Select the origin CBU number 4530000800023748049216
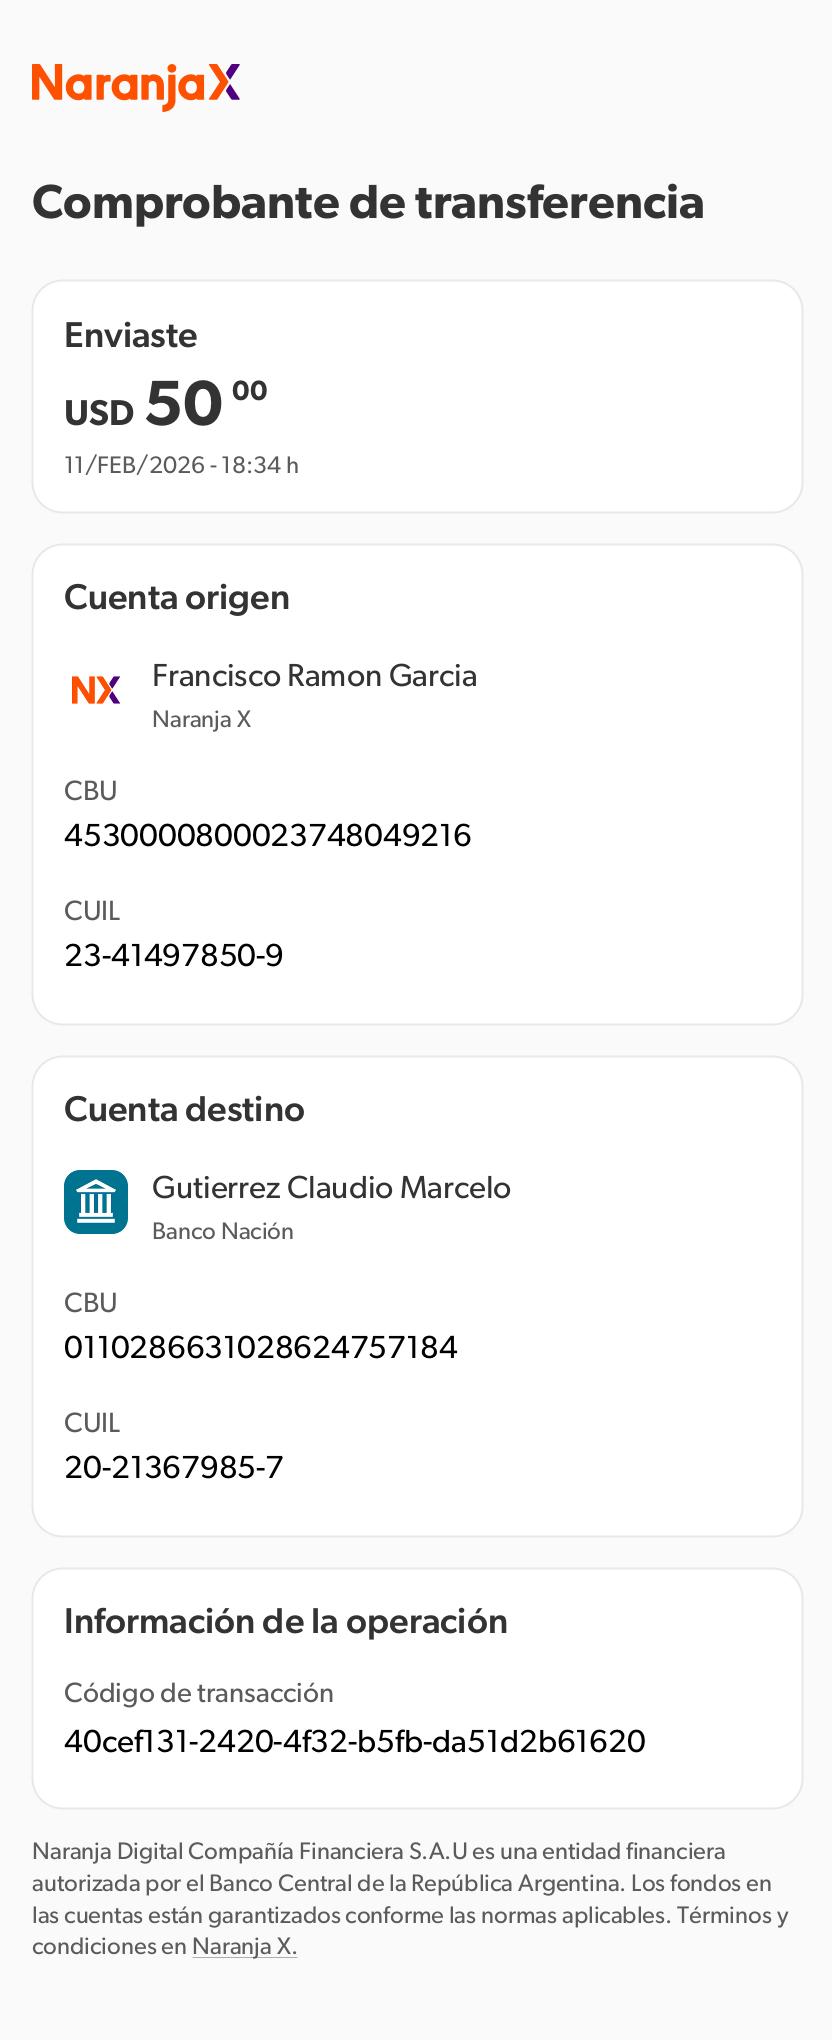 coord(267,835)
